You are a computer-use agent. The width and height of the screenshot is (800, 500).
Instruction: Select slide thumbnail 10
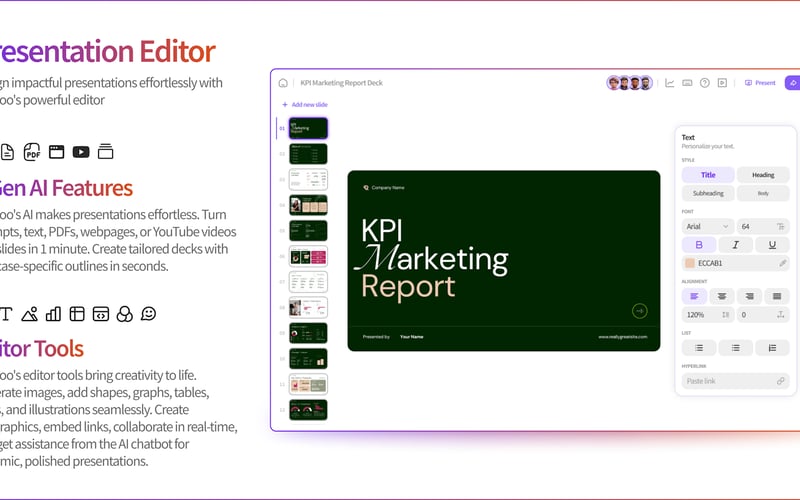pyautogui.click(x=308, y=359)
